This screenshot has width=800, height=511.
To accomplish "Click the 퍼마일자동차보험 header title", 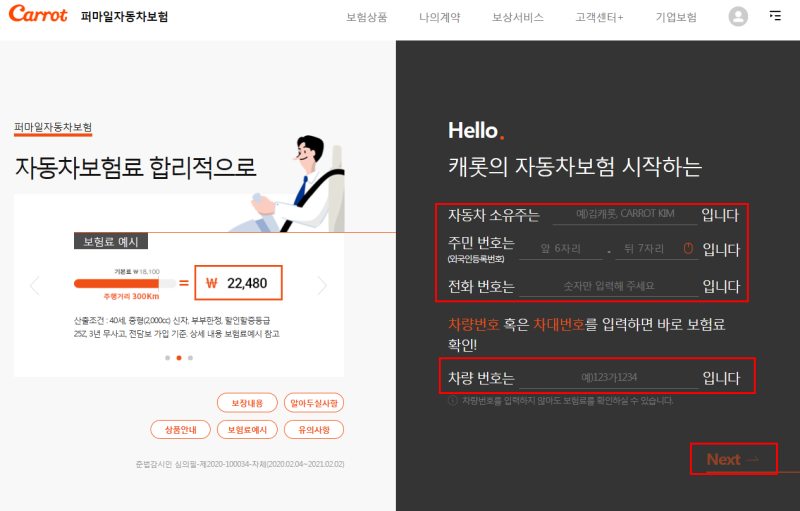I will pos(124,16).
